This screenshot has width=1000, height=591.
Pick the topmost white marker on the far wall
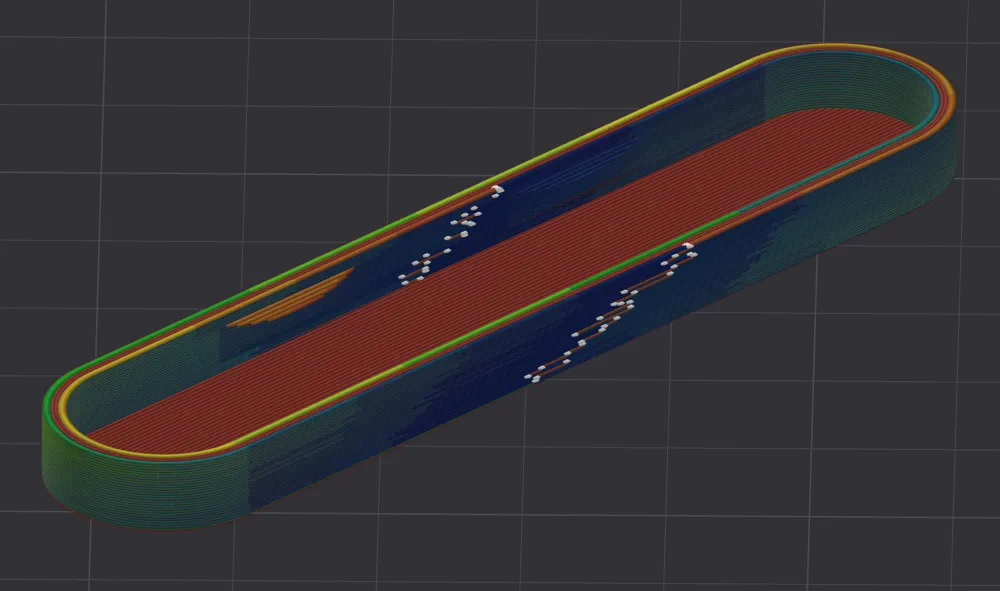[x=497, y=189]
